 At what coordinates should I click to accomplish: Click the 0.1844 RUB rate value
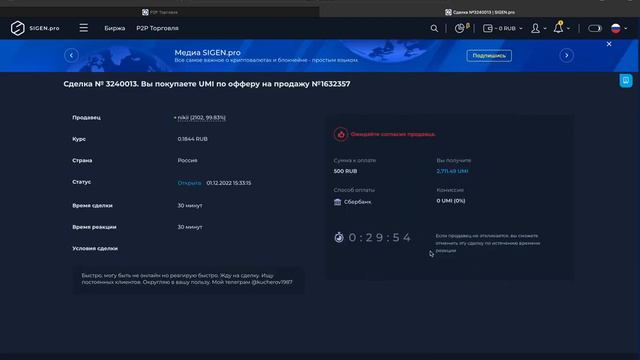[x=193, y=139]
